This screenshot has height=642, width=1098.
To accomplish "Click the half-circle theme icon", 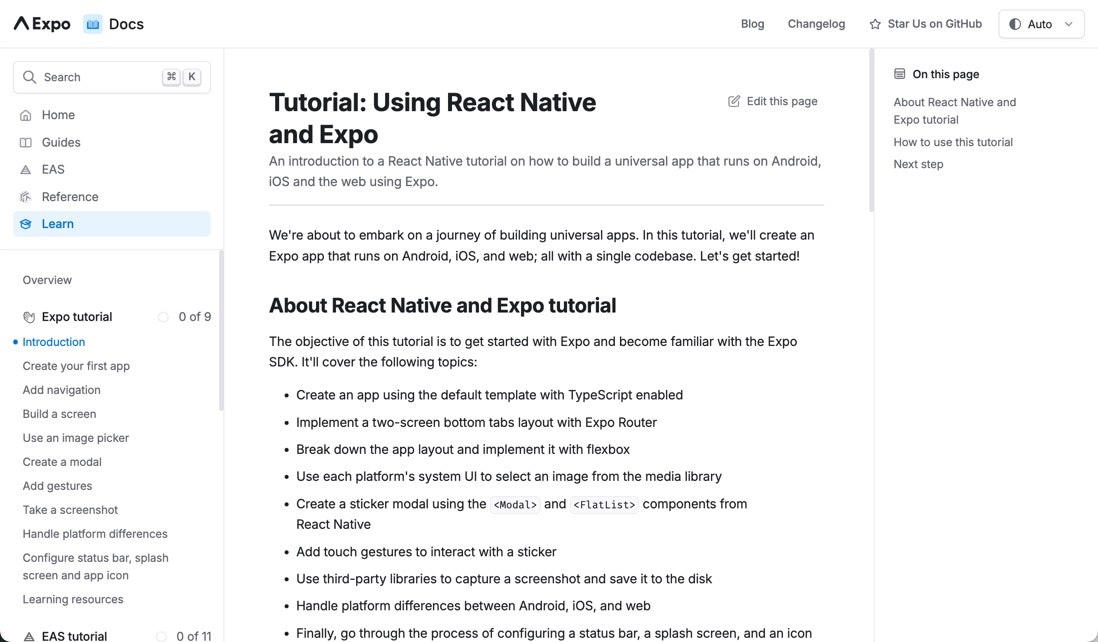I will (x=1015, y=24).
